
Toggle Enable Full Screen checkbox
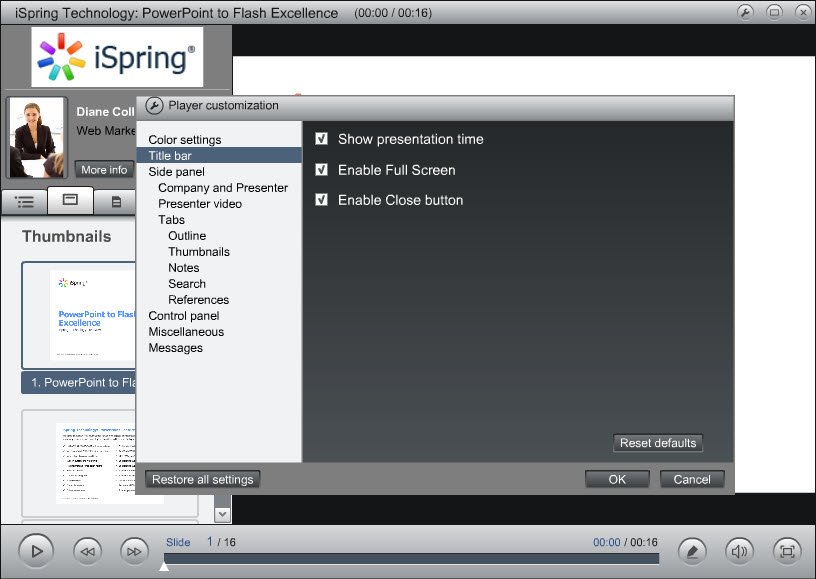pos(322,170)
